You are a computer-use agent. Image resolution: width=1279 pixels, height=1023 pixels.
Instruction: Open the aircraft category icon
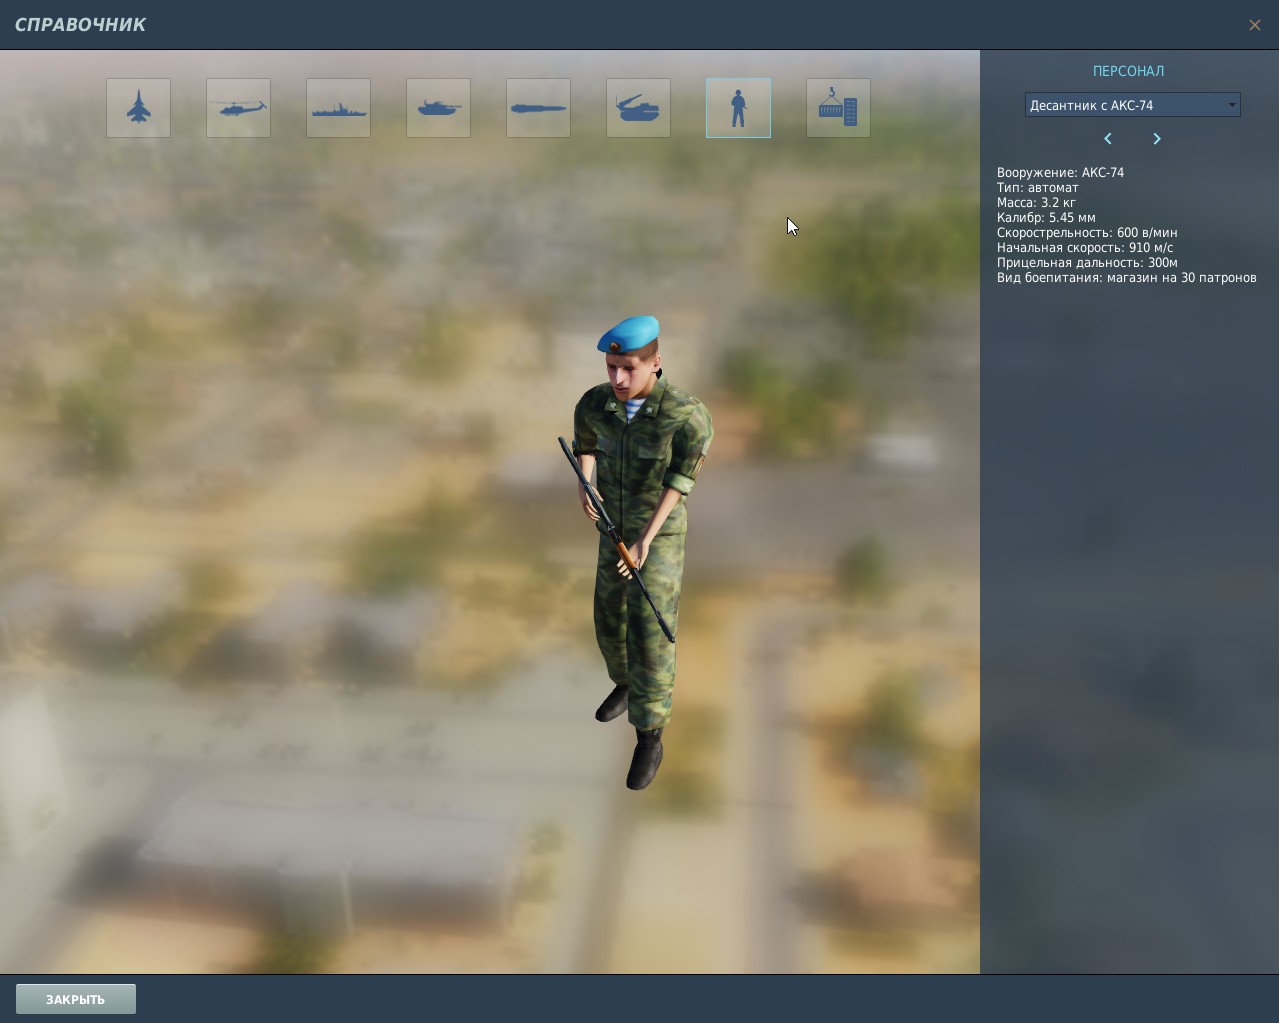tap(138, 108)
